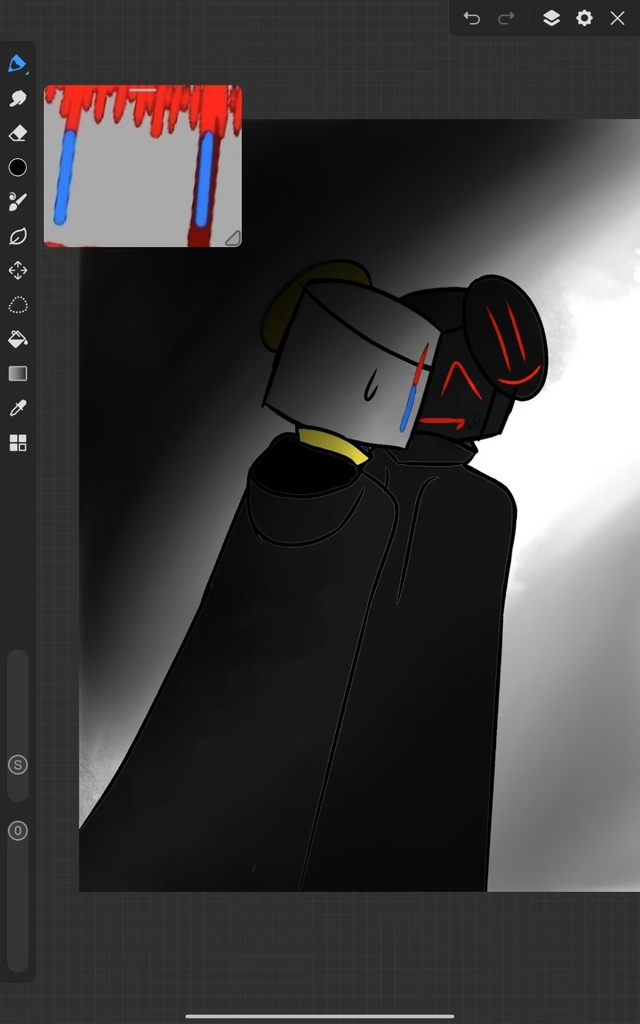Select the Smudge blend tool
This screenshot has height=1024, width=640.
click(x=17, y=98)
